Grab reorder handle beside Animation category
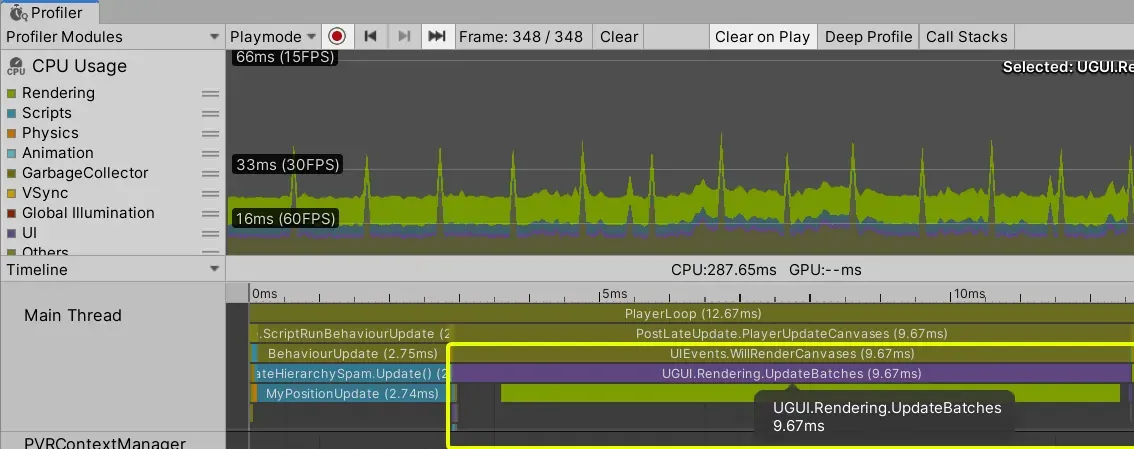Image resolution: width=1134 pixels, height=449 pixels. click(210, 153)
